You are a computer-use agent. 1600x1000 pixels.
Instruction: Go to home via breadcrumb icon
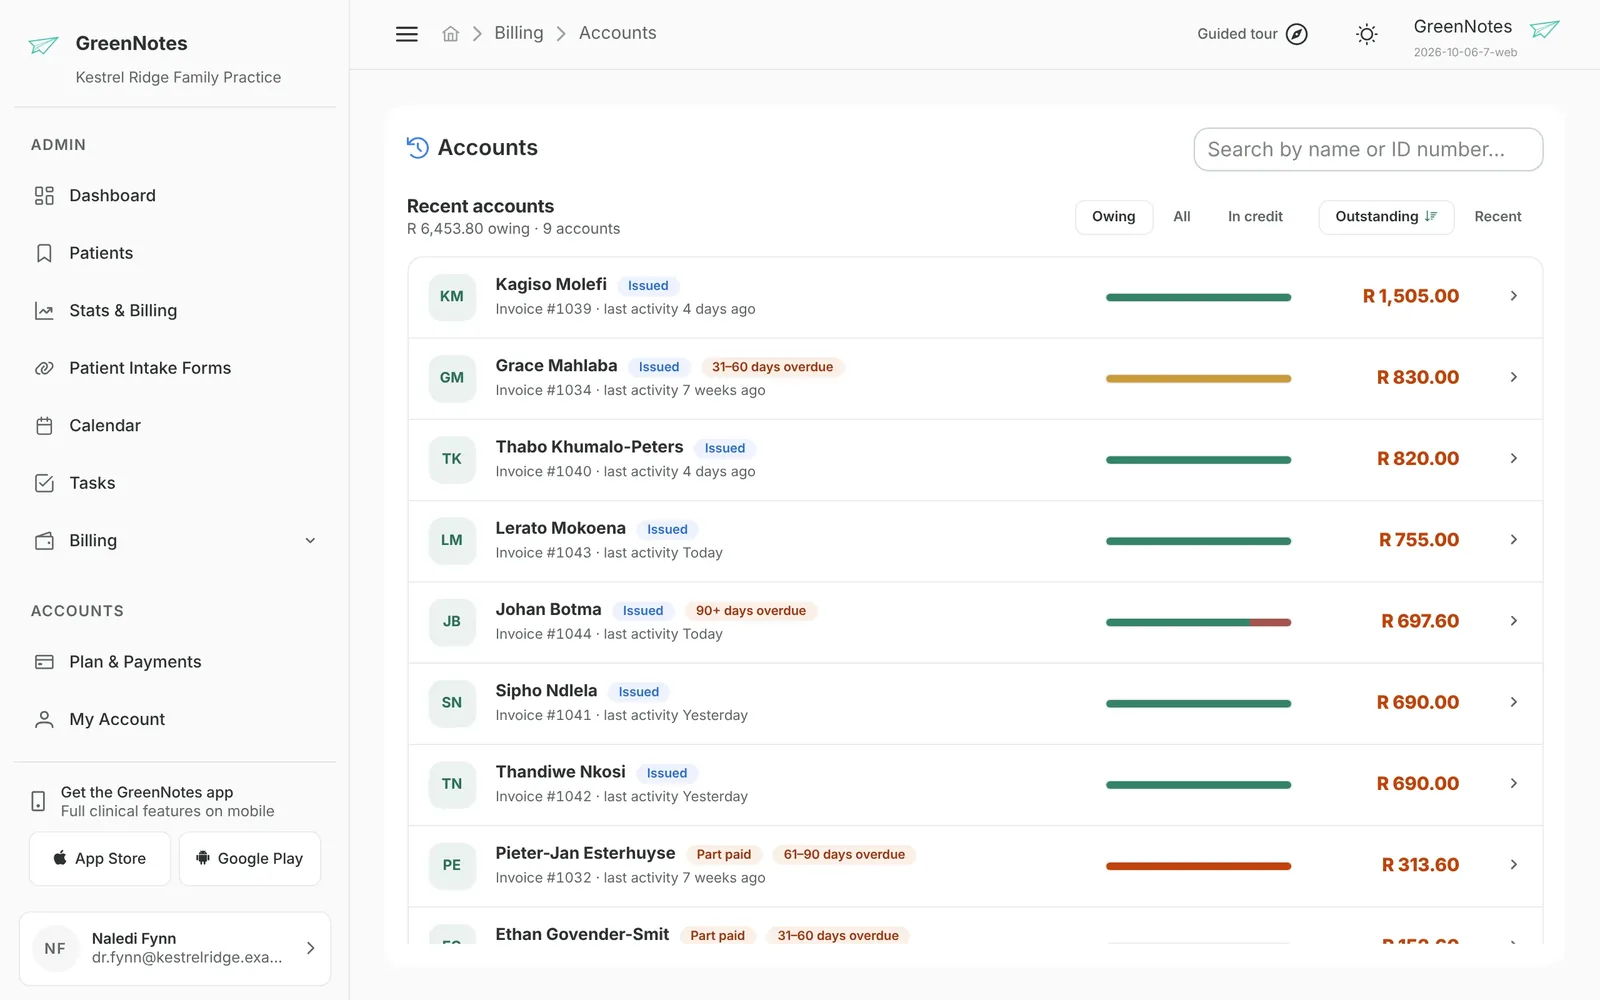(x=451, y=34)
